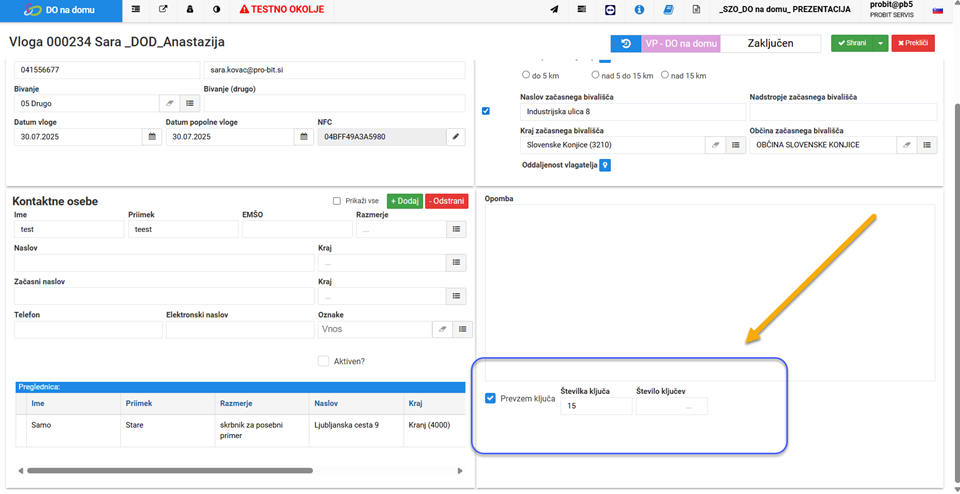Expand the Shrani button dropdown arrow
Screen dimensions: 960x494
click(879, 44)
